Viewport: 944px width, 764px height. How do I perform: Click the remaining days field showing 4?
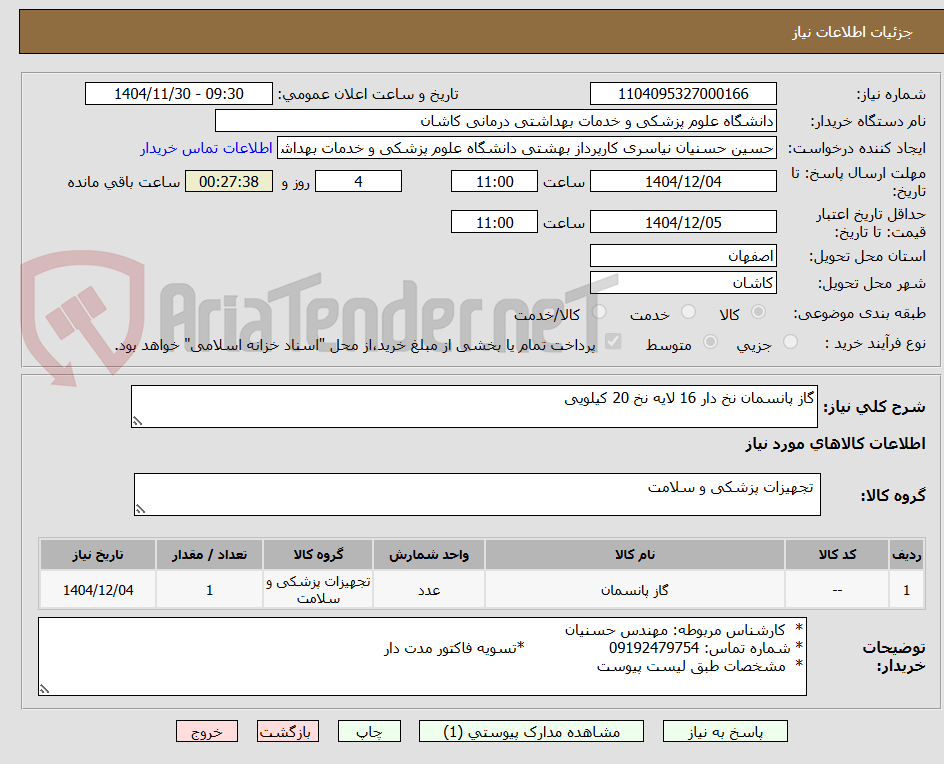coord(358,181)
